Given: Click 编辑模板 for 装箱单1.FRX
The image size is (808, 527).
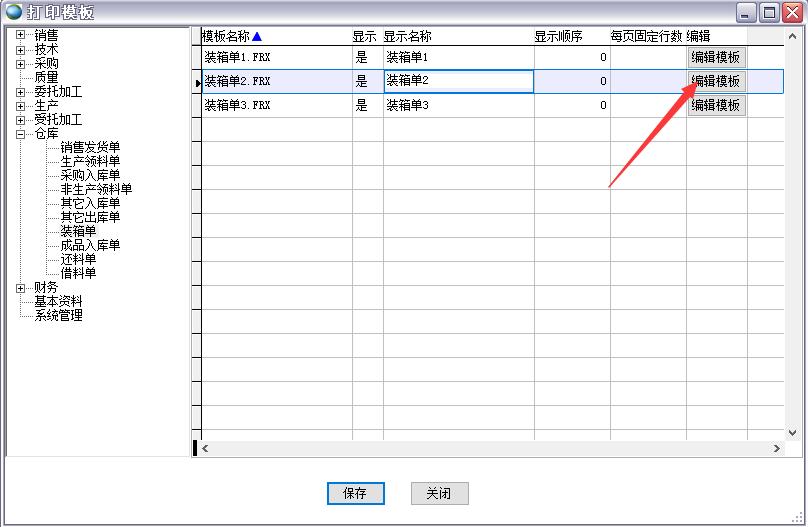Looking at the screenshot, I should 716,57.
